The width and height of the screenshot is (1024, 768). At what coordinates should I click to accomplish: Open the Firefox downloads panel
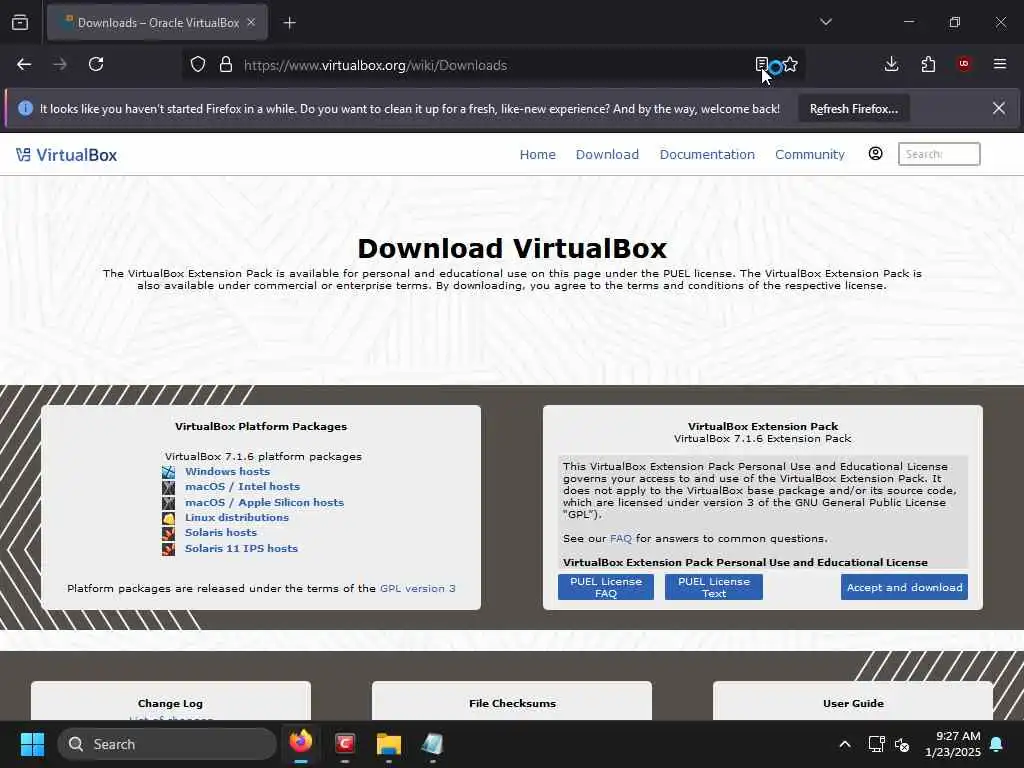point(891,64)
